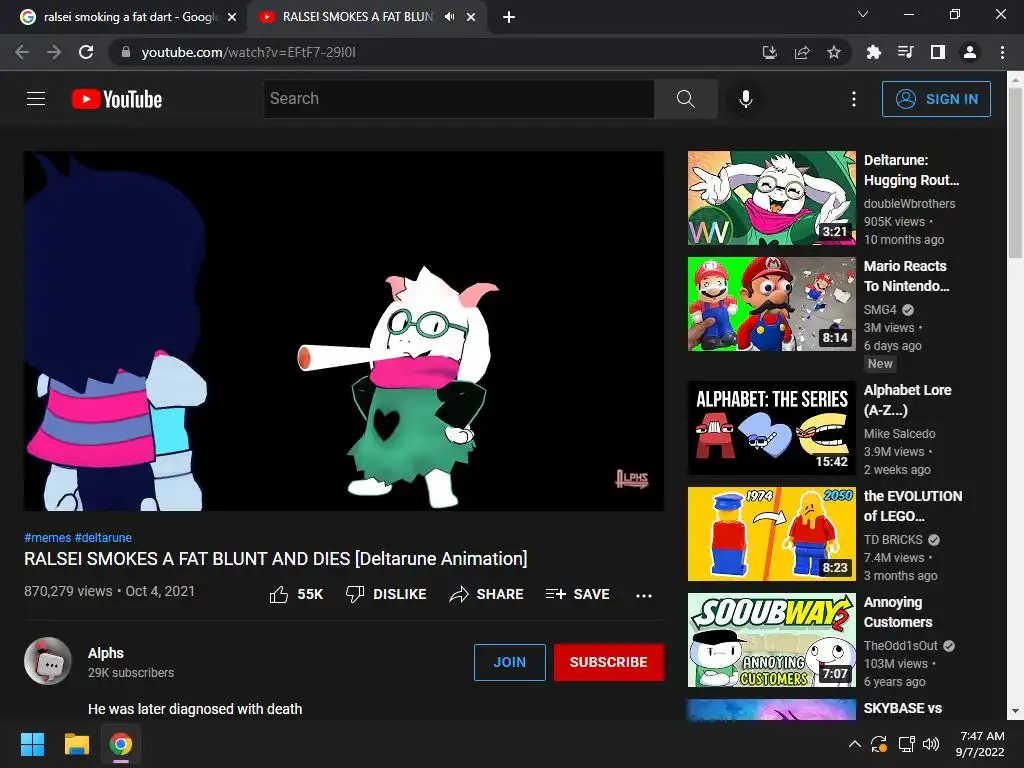Open YouTube settings three-dot menu in header
1024x768 pixels.
[854, 99]
